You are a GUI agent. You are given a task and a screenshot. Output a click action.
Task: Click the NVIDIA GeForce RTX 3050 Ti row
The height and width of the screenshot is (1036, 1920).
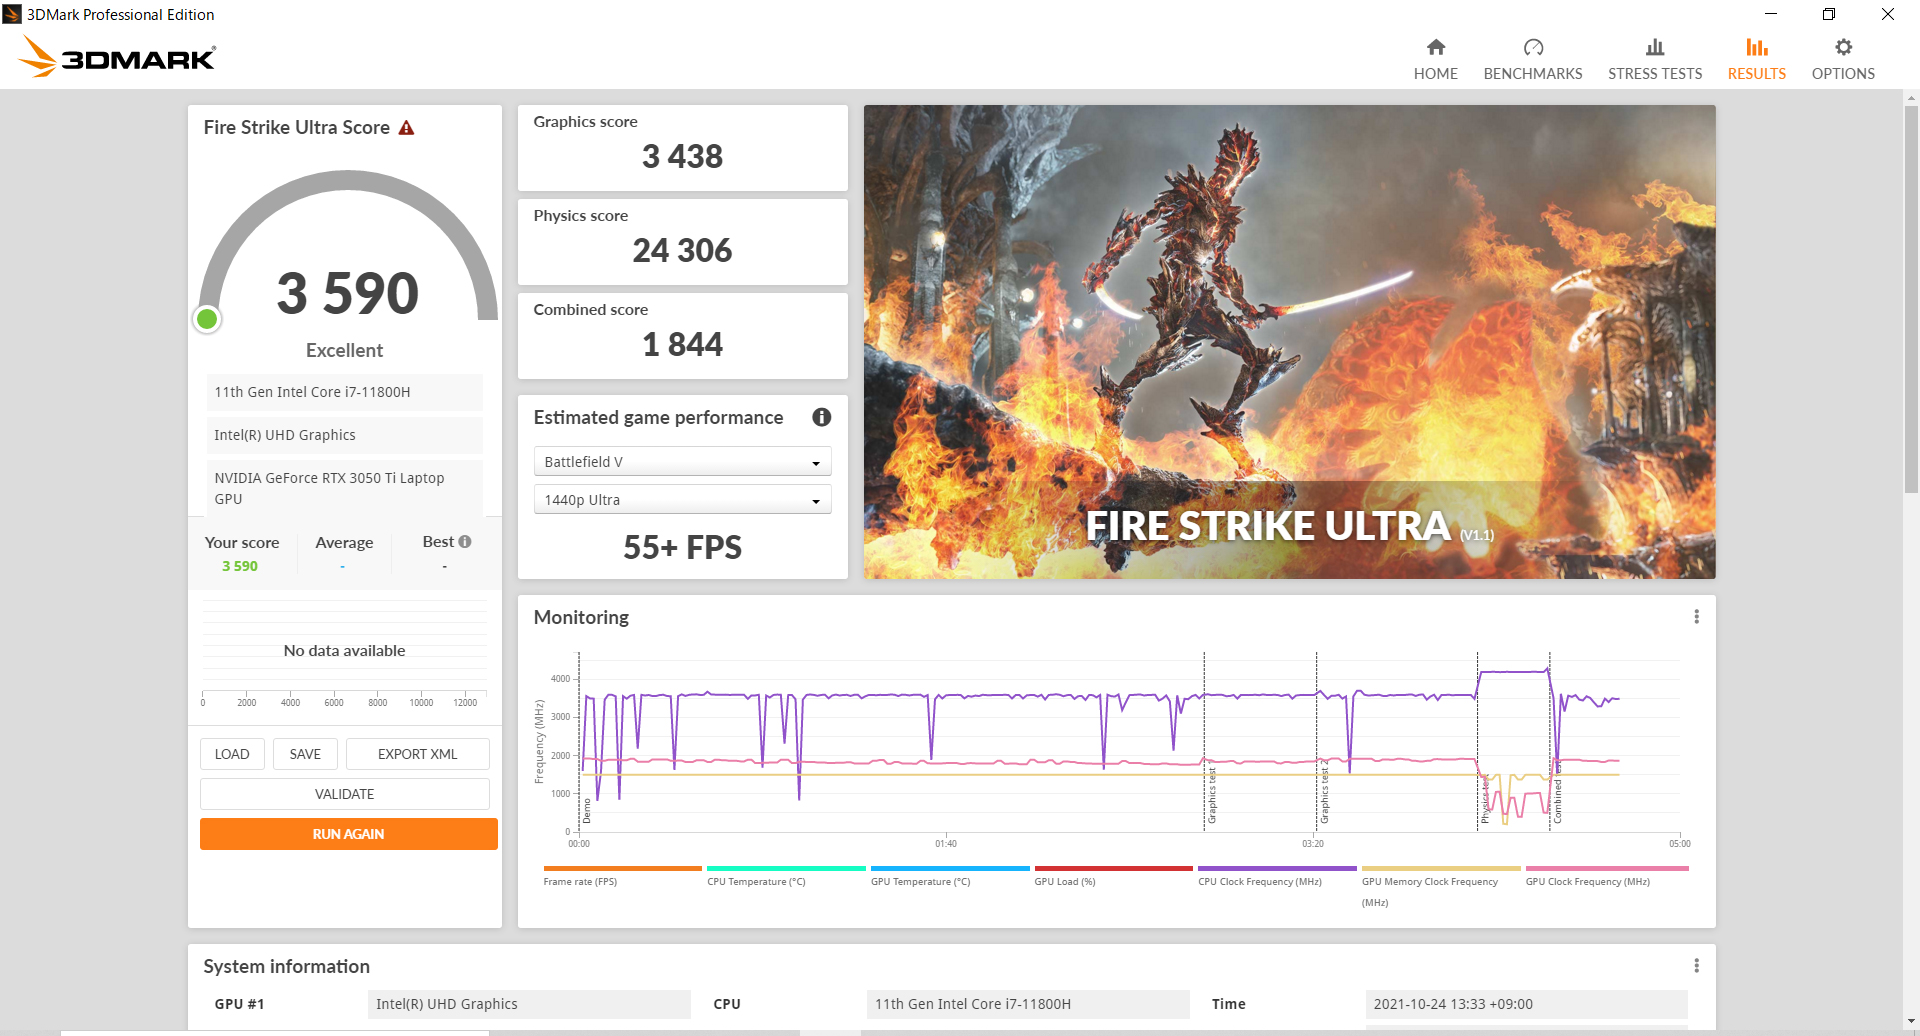(x=344, y=488)
